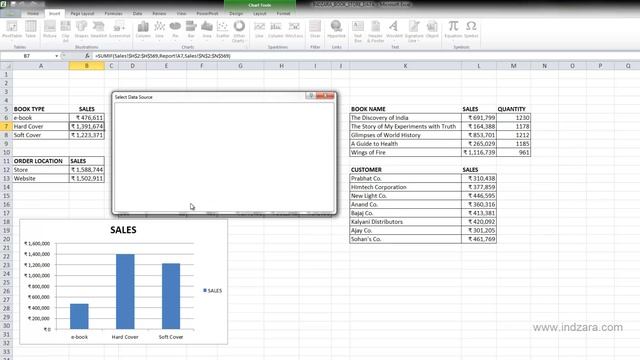Choose the Area chart type

(x=207, y=29)
